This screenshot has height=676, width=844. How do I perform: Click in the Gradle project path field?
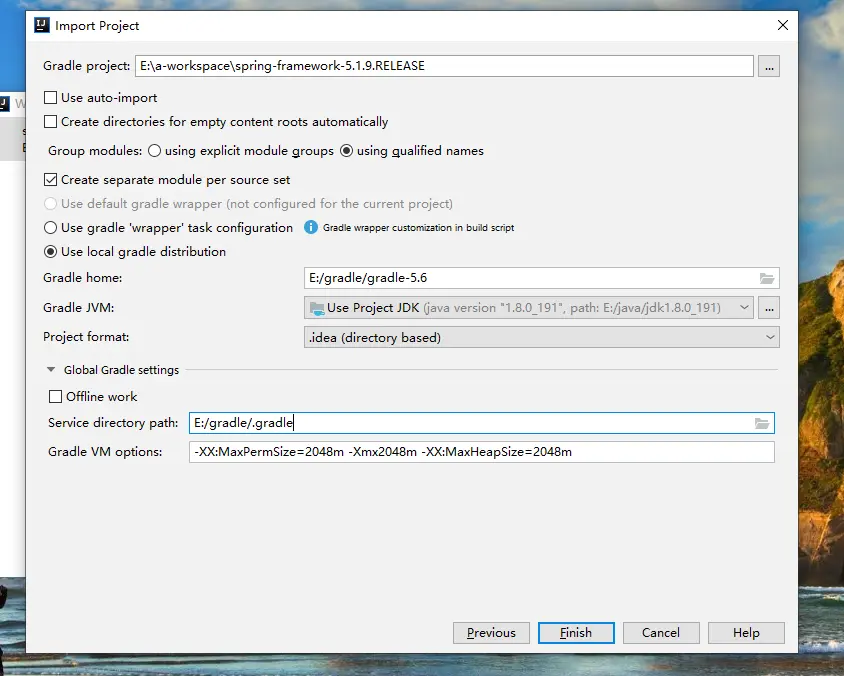pos(444,66)
